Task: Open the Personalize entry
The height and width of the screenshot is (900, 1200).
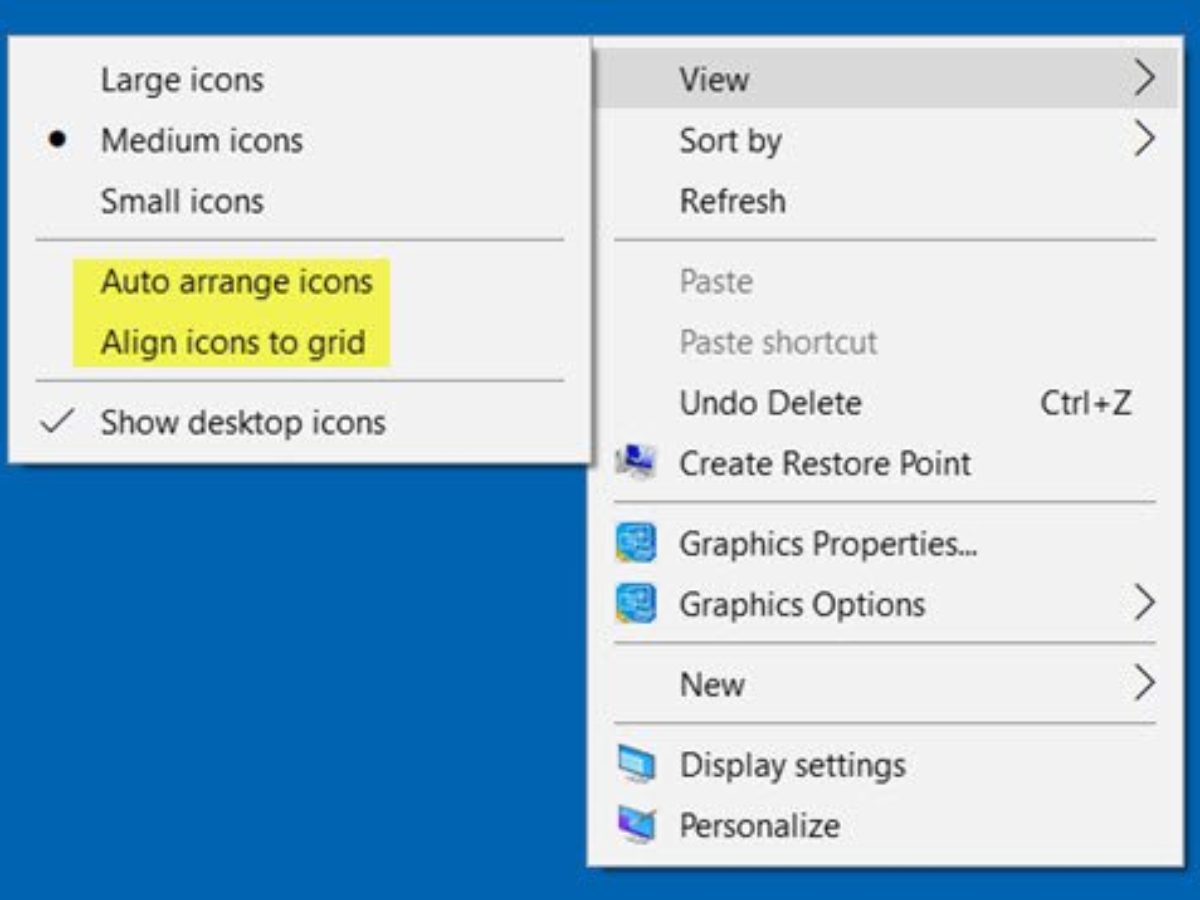Action: click(x=759, y=825)
